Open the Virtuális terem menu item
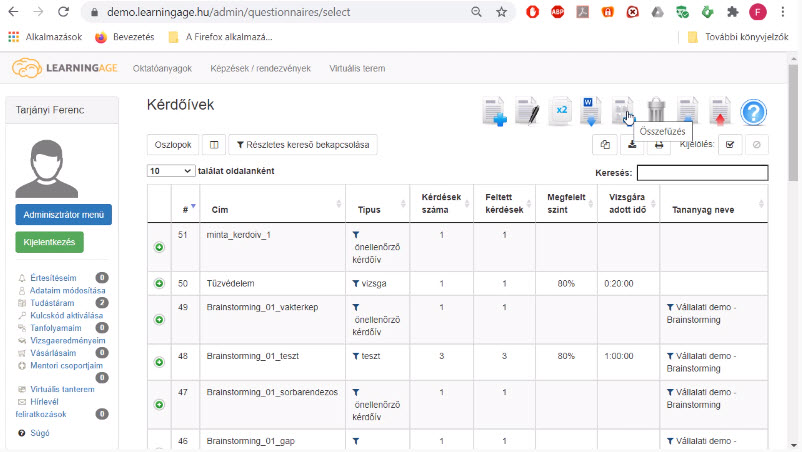Viewport: 802px width, 452px height. tap(357, 69)
